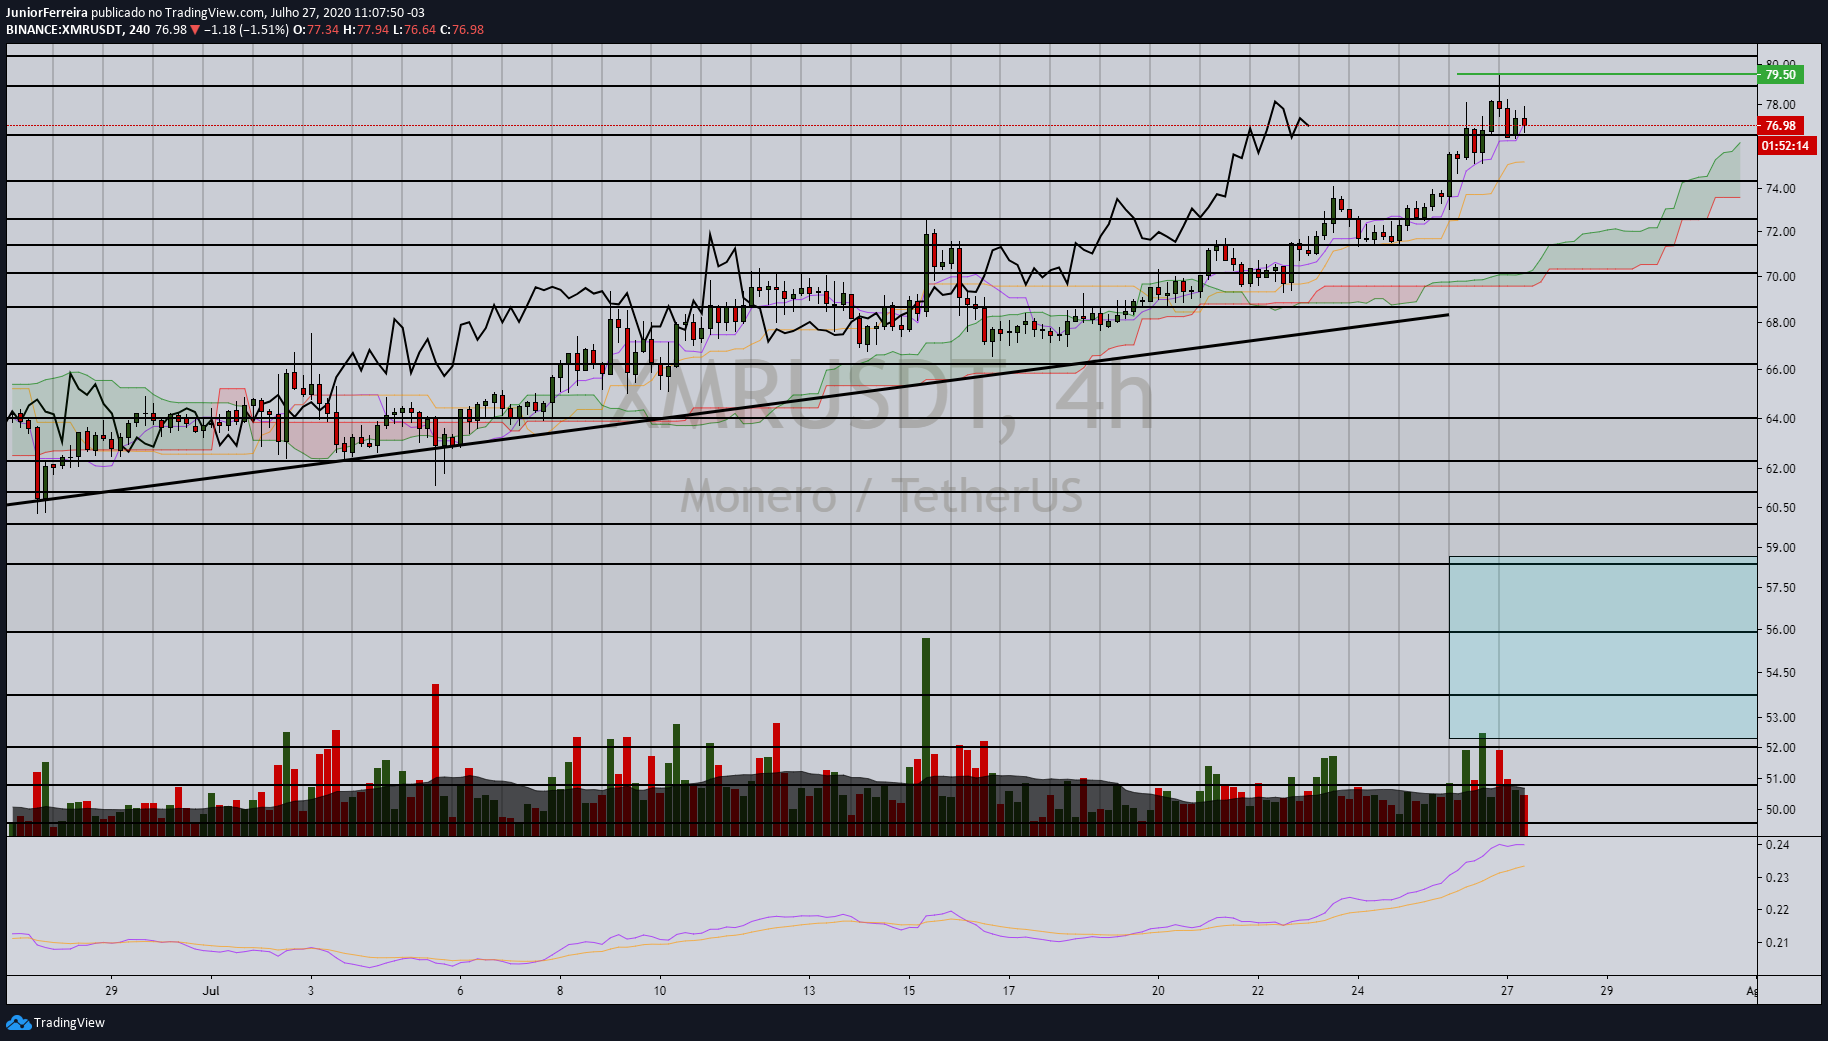The width and height of the screenshot is (1828, 1041).
Task: Click the green 79.50 price label
Action: pyautogui.click(x=1780, y=74)
